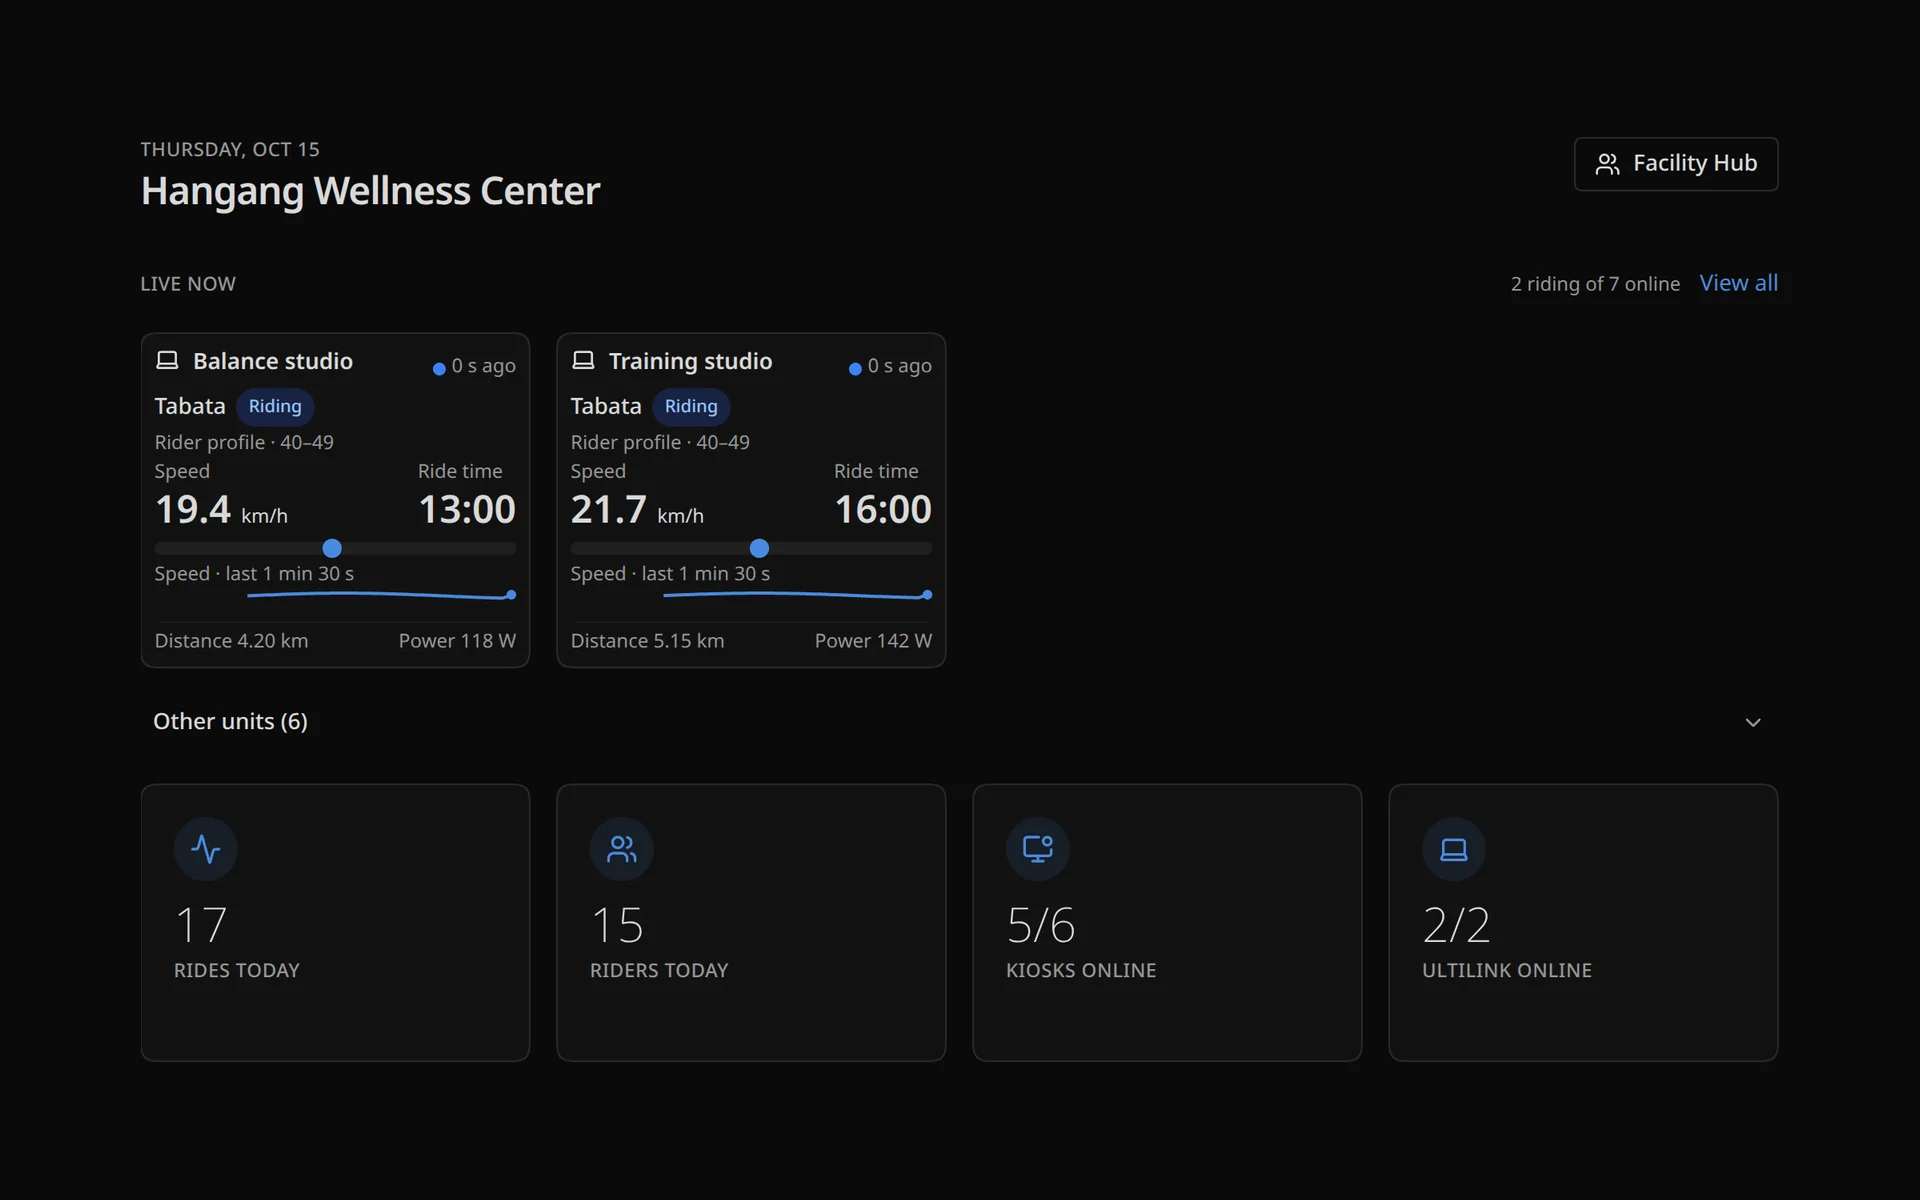Select the 17 Rides Today value
The image size is (1920, 1200).
pos(201,925)
